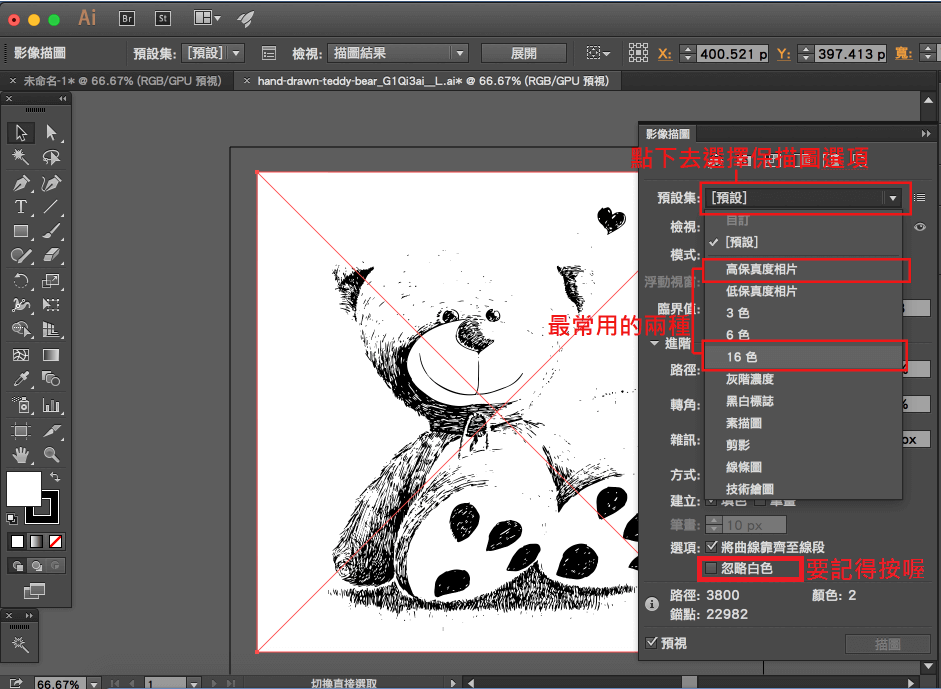941x689 pixels.
Task: Choose 16 色 from the preset list
Action: [x=742, y=357]
